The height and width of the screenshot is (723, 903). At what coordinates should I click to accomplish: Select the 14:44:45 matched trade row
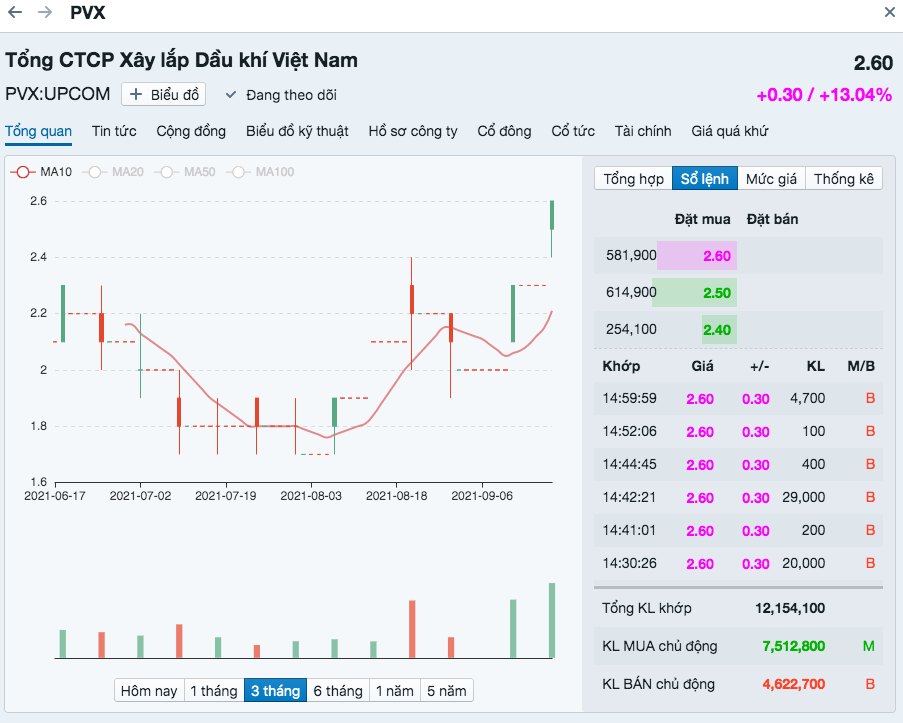738,464
